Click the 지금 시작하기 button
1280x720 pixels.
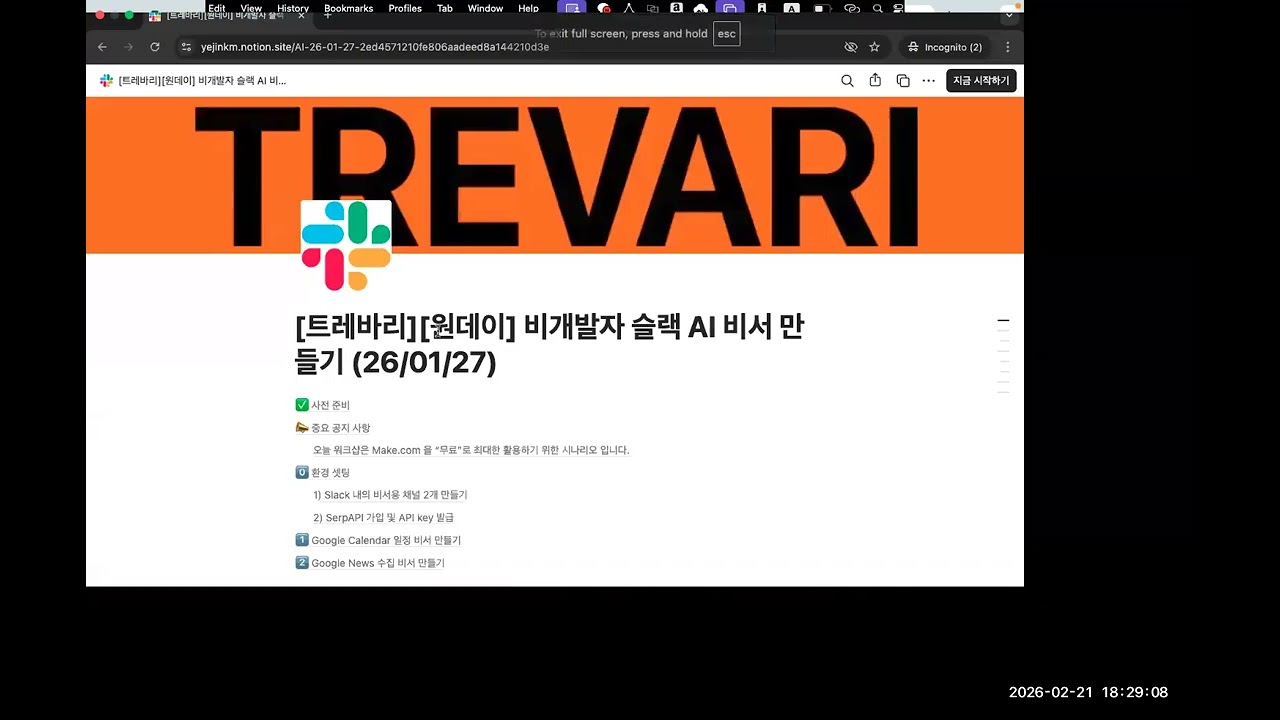tap(981, 81)
